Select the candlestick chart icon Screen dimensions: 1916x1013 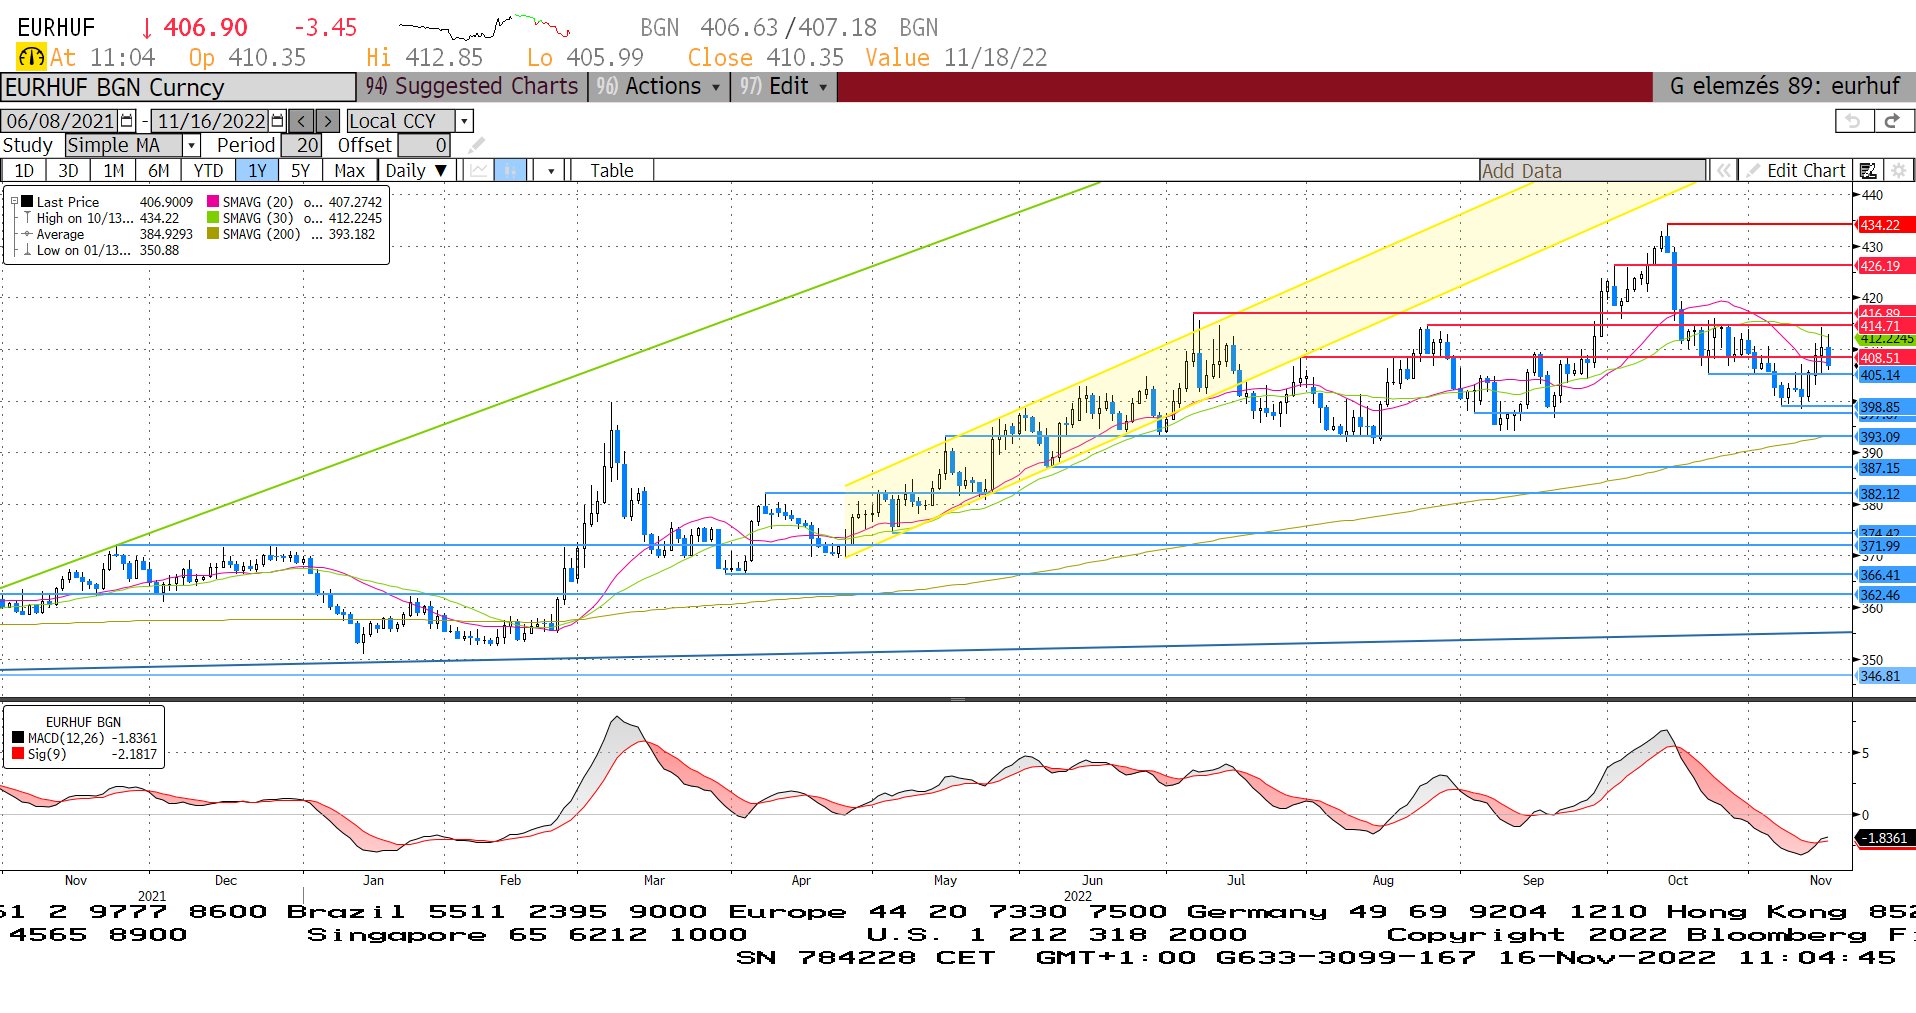(510, 170)
